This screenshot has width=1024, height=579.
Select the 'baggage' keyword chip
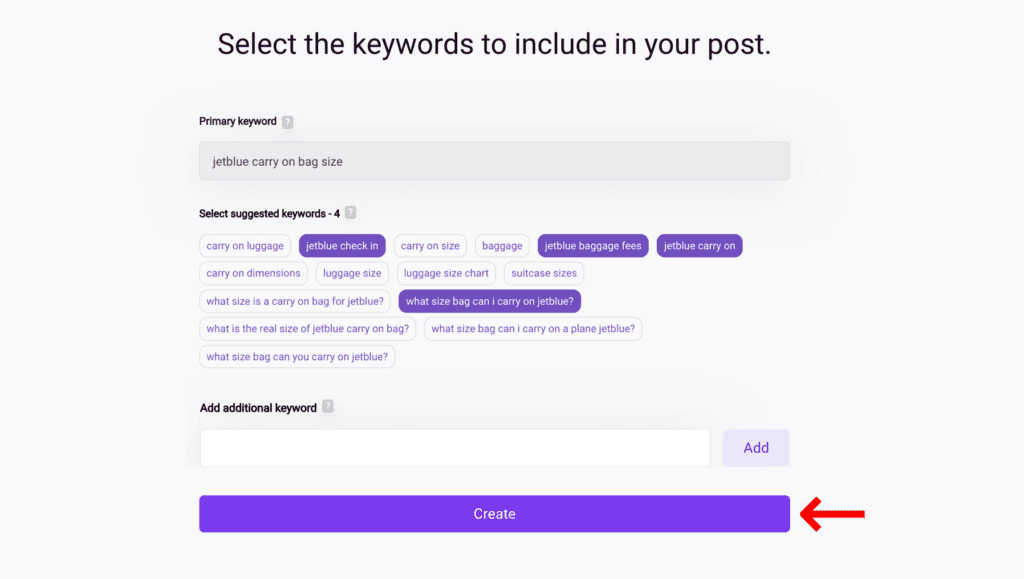tap(502, 246)
